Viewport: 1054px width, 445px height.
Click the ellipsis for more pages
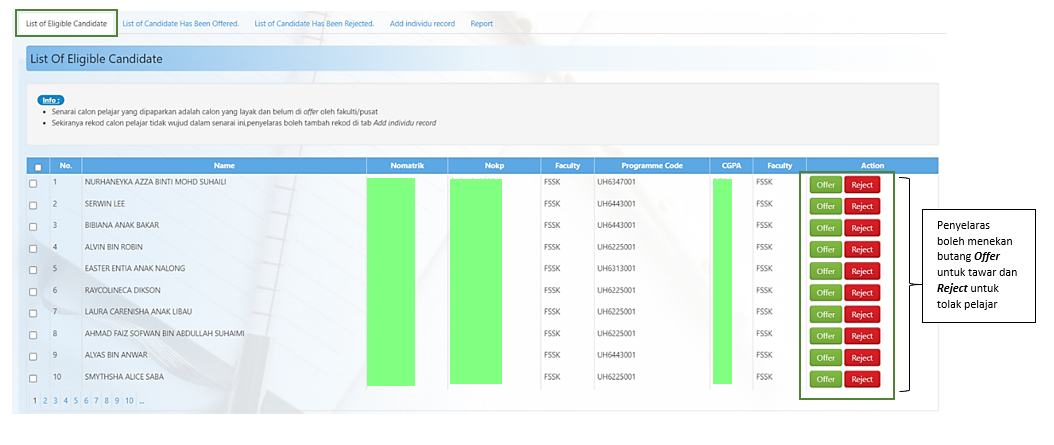[x=142, y=400]
